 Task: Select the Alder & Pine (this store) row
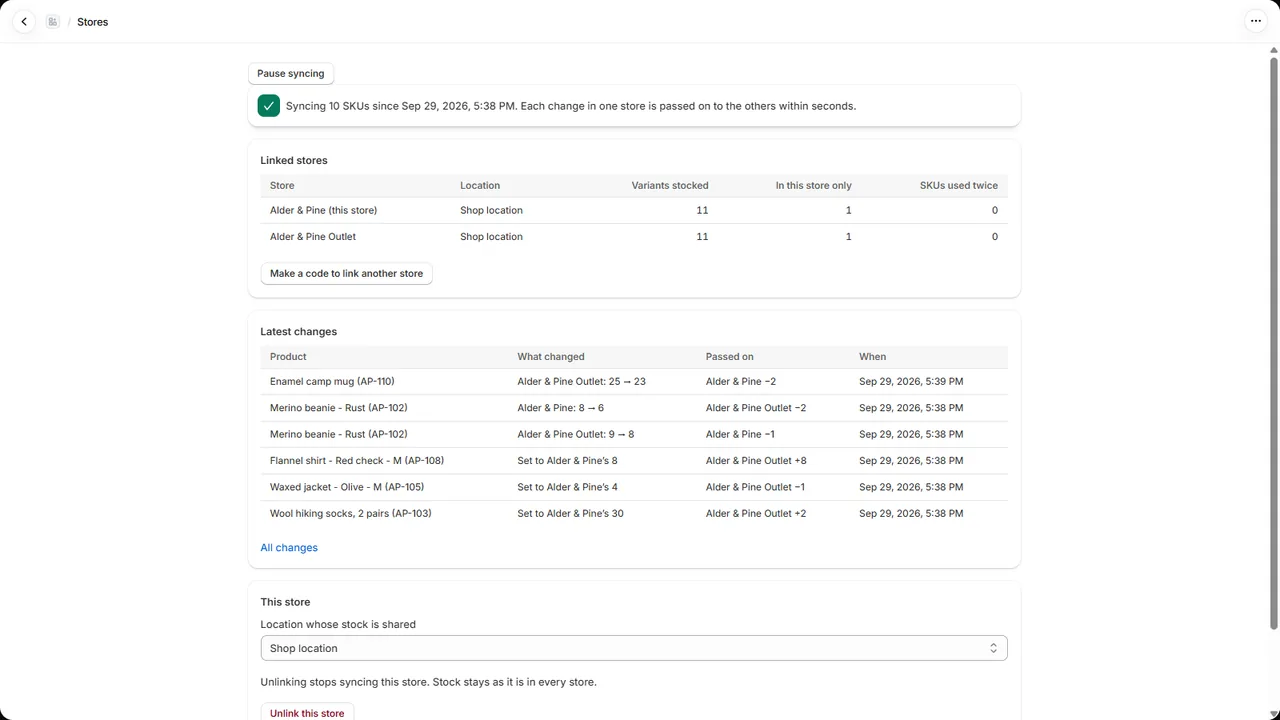tap(634, 210)
